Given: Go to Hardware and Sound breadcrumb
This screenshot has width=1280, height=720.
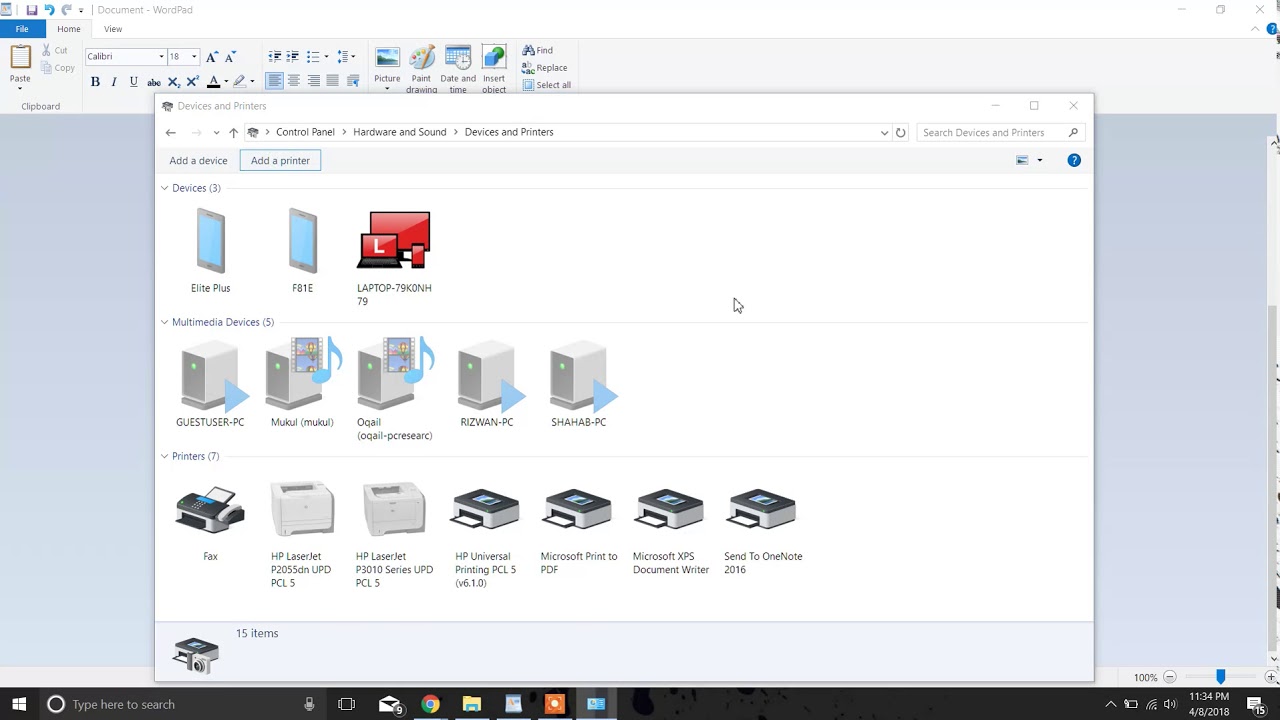Looking at the screenshot, I should coord(400,132).
